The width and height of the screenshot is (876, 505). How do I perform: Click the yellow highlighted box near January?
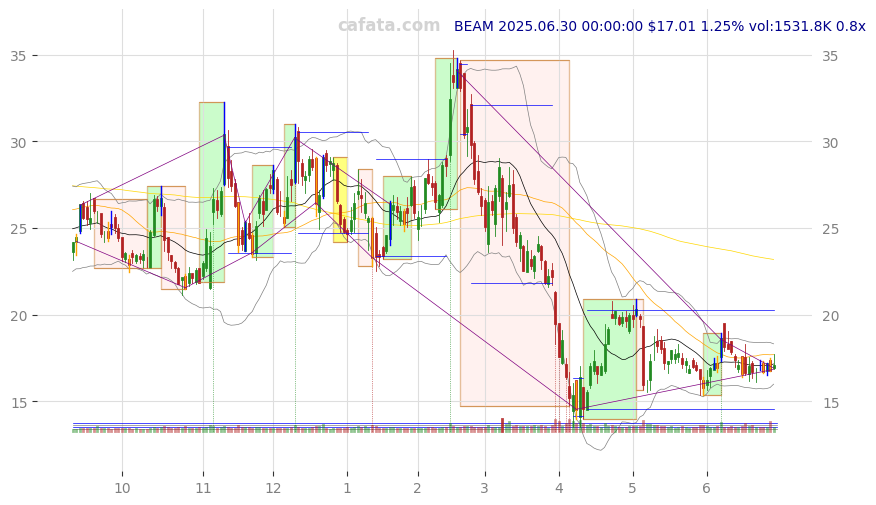pos(340,200)
